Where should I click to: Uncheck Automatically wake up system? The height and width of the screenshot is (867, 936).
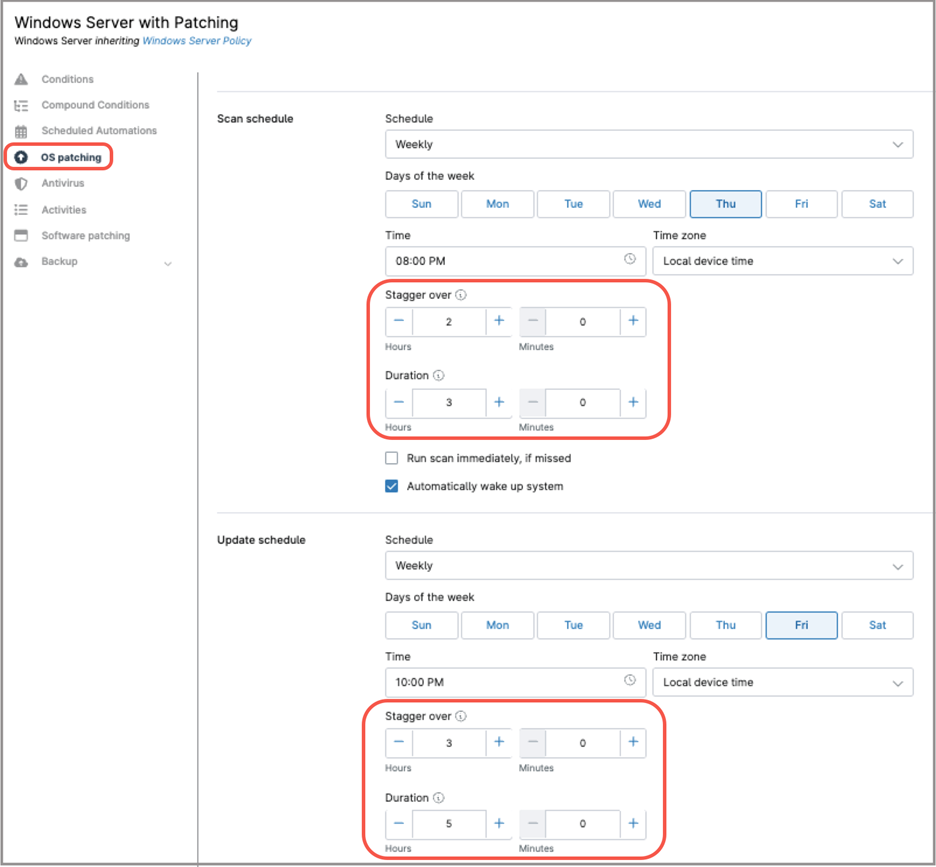(x=392, y=486)
